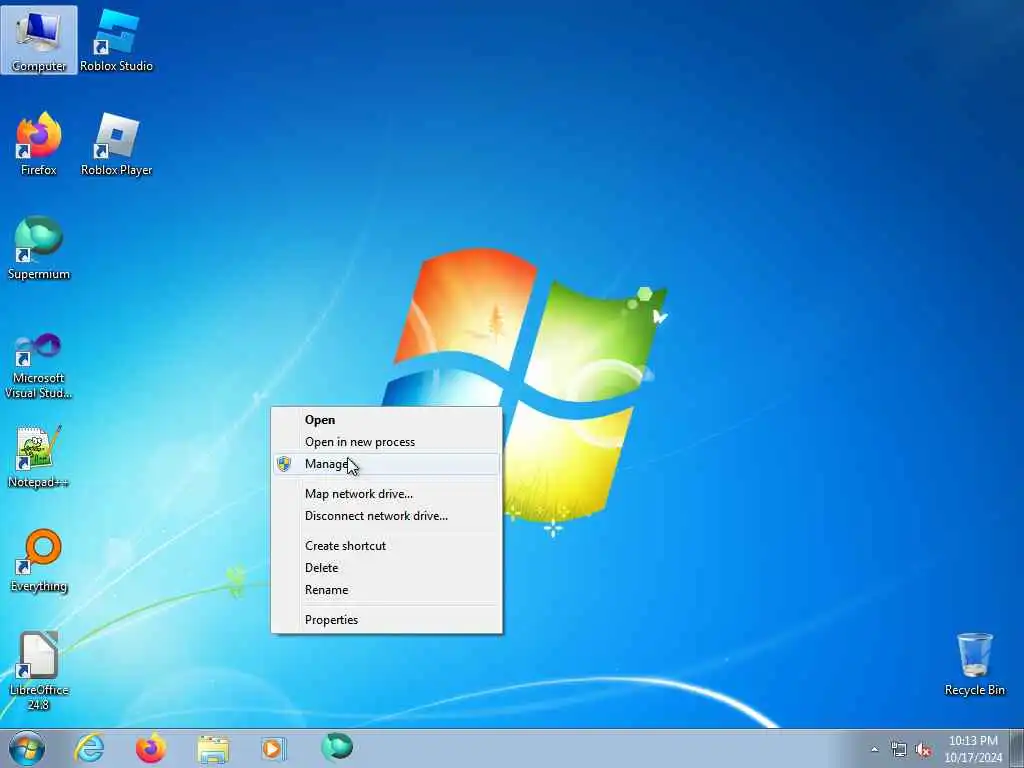Select the Microsoft Visual Studio shortcut
Viewport: 1024px width, 768px height.
tap(39, 366)
